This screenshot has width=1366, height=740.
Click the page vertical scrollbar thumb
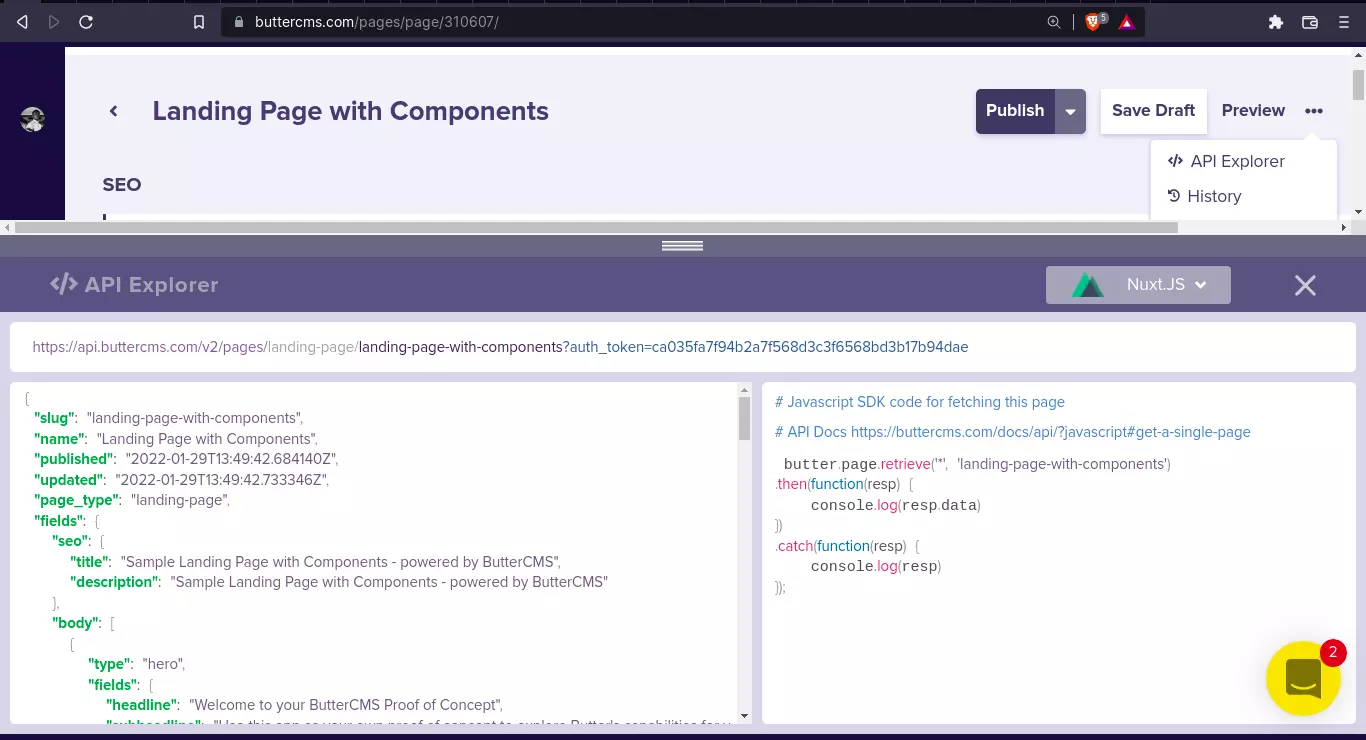[x=1358, y=84]
